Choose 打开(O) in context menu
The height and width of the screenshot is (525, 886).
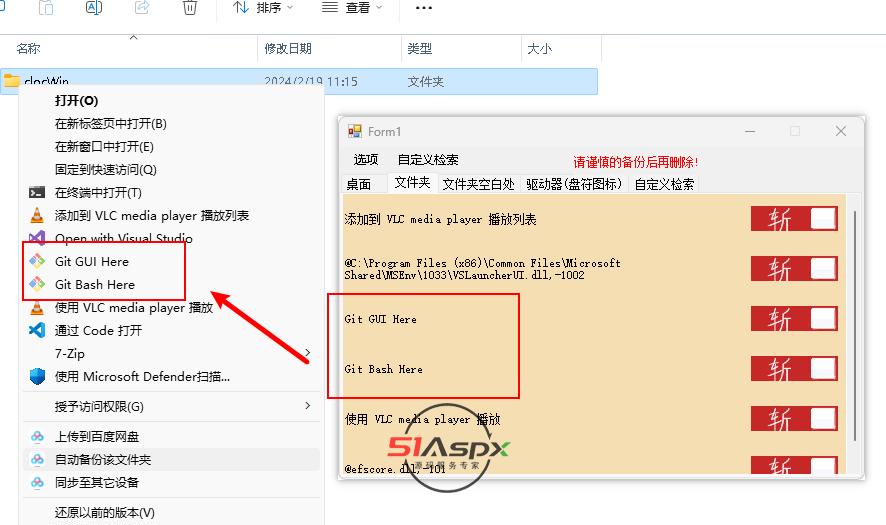[76, 101]
